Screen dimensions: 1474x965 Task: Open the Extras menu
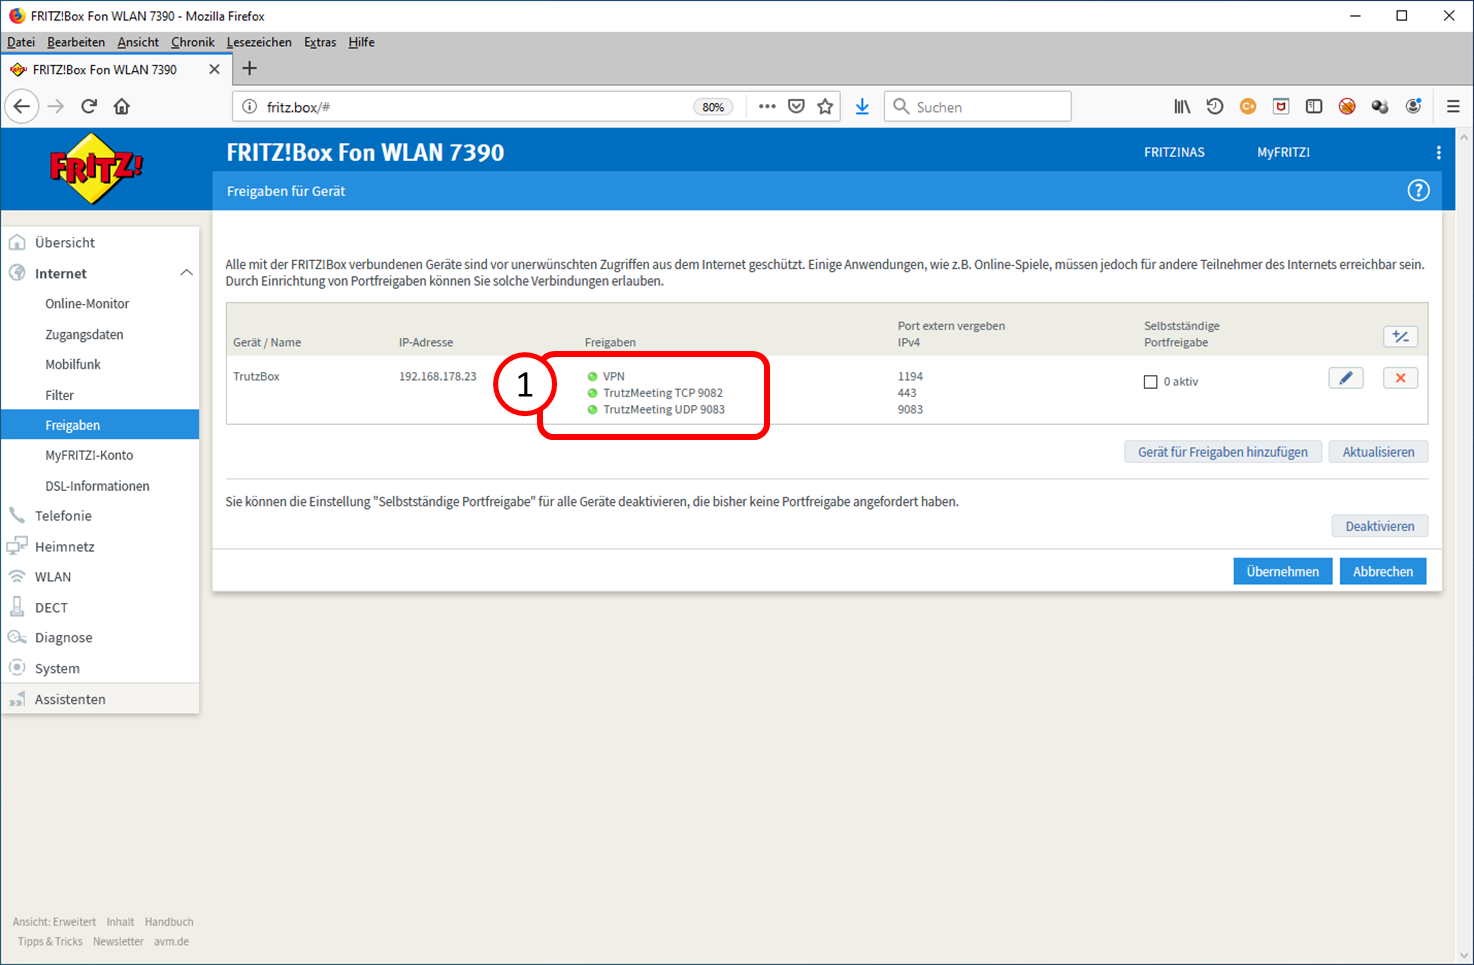click(x=320, y=42)
